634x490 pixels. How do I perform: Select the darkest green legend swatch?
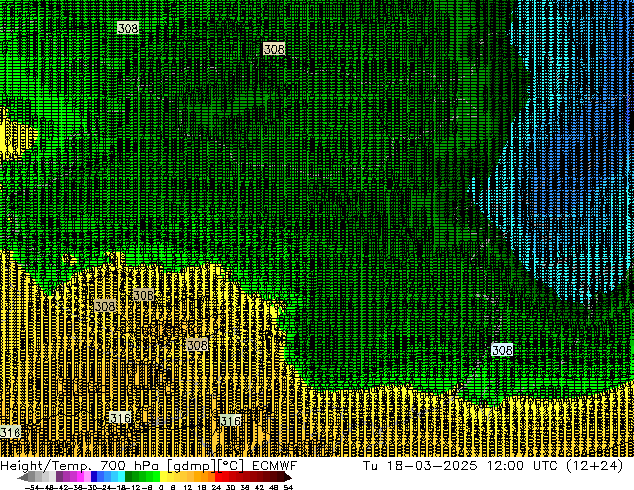click(x=129, y=477)
